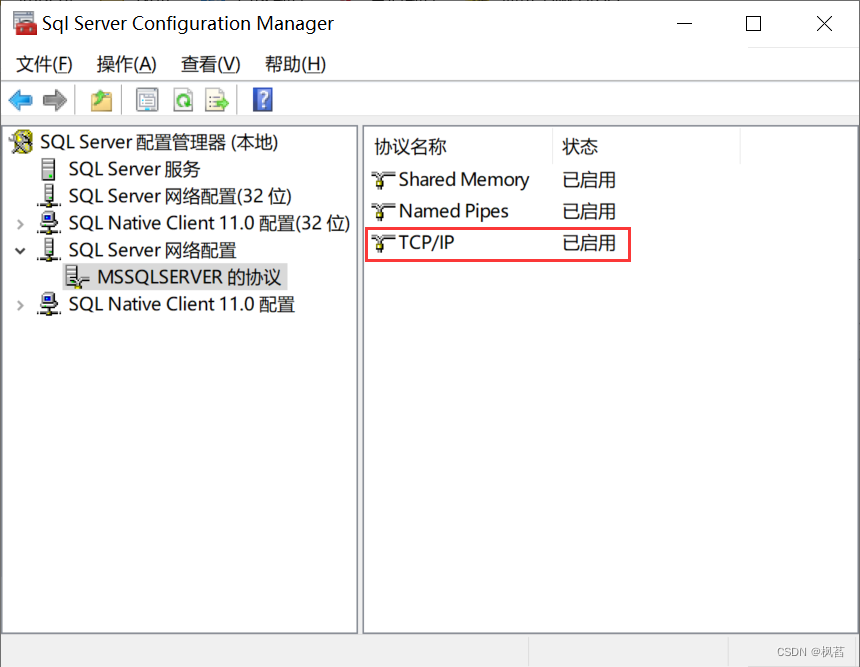Click the Back arrow toolbar icon

pos(21,100)
